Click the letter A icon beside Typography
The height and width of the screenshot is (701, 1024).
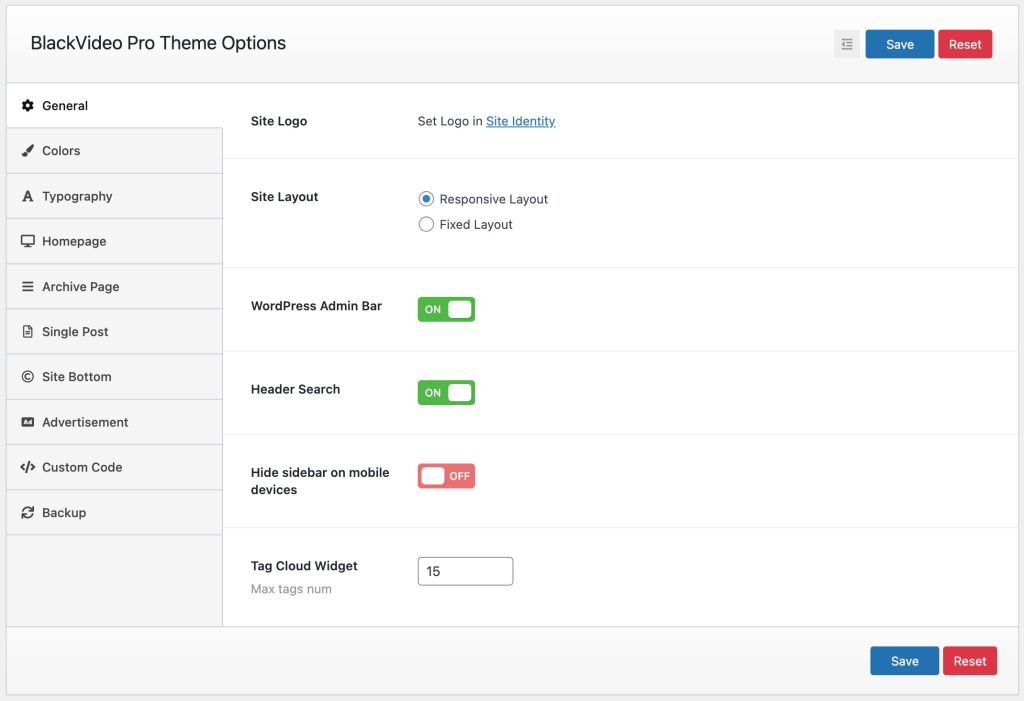(x=27, y=196)
